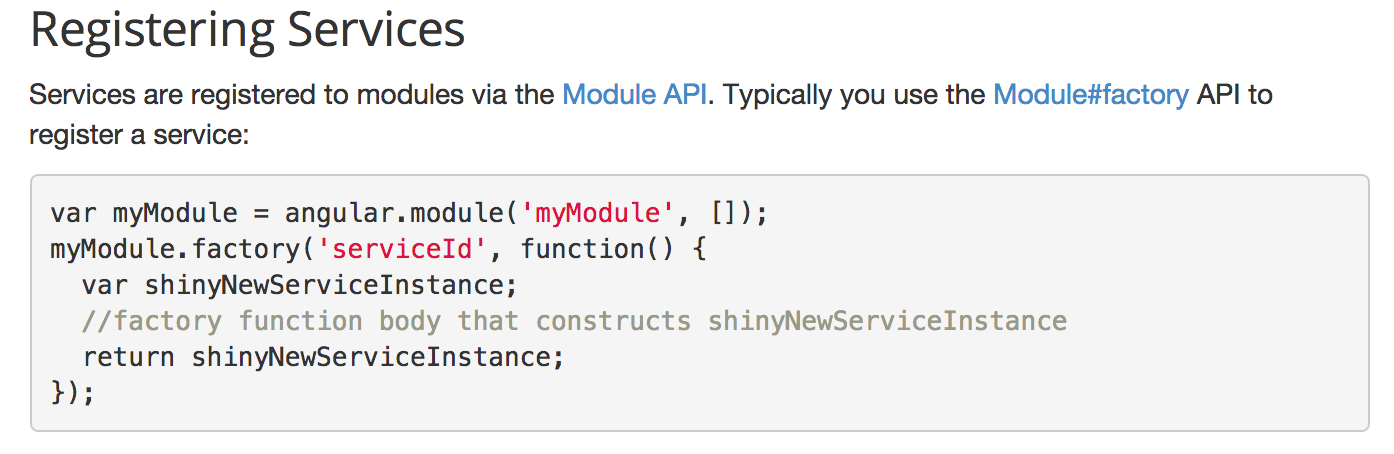Viewport: 1394px width, 454px height.
Task: Click myModule.factory in the second code line
Action: pos(175,249)
